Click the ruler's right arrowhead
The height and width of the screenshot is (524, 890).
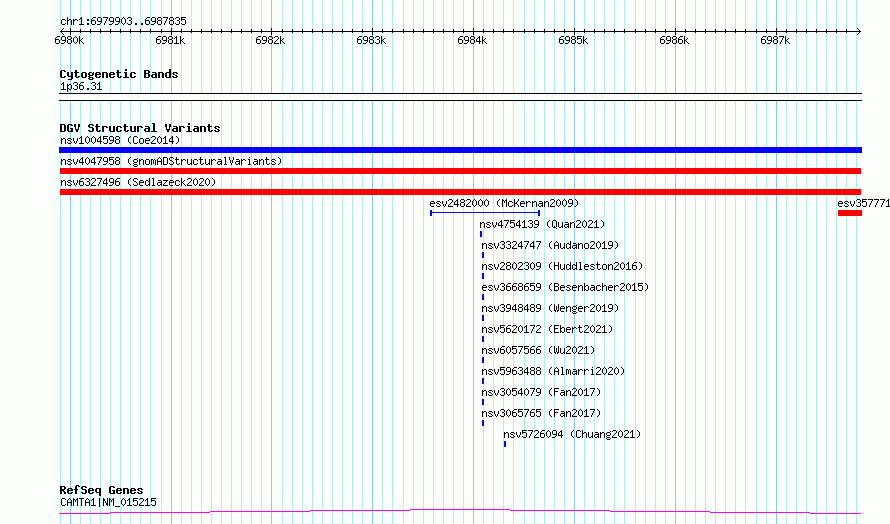point(859,31)
